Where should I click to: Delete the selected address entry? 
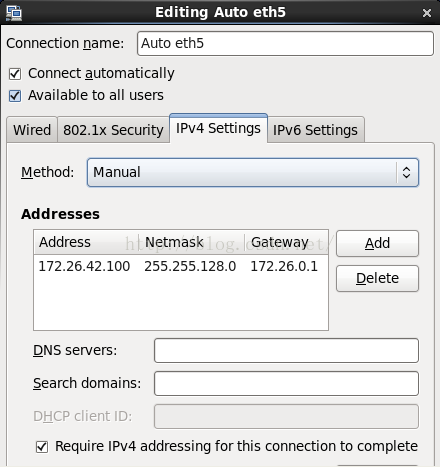pos(377,278)
